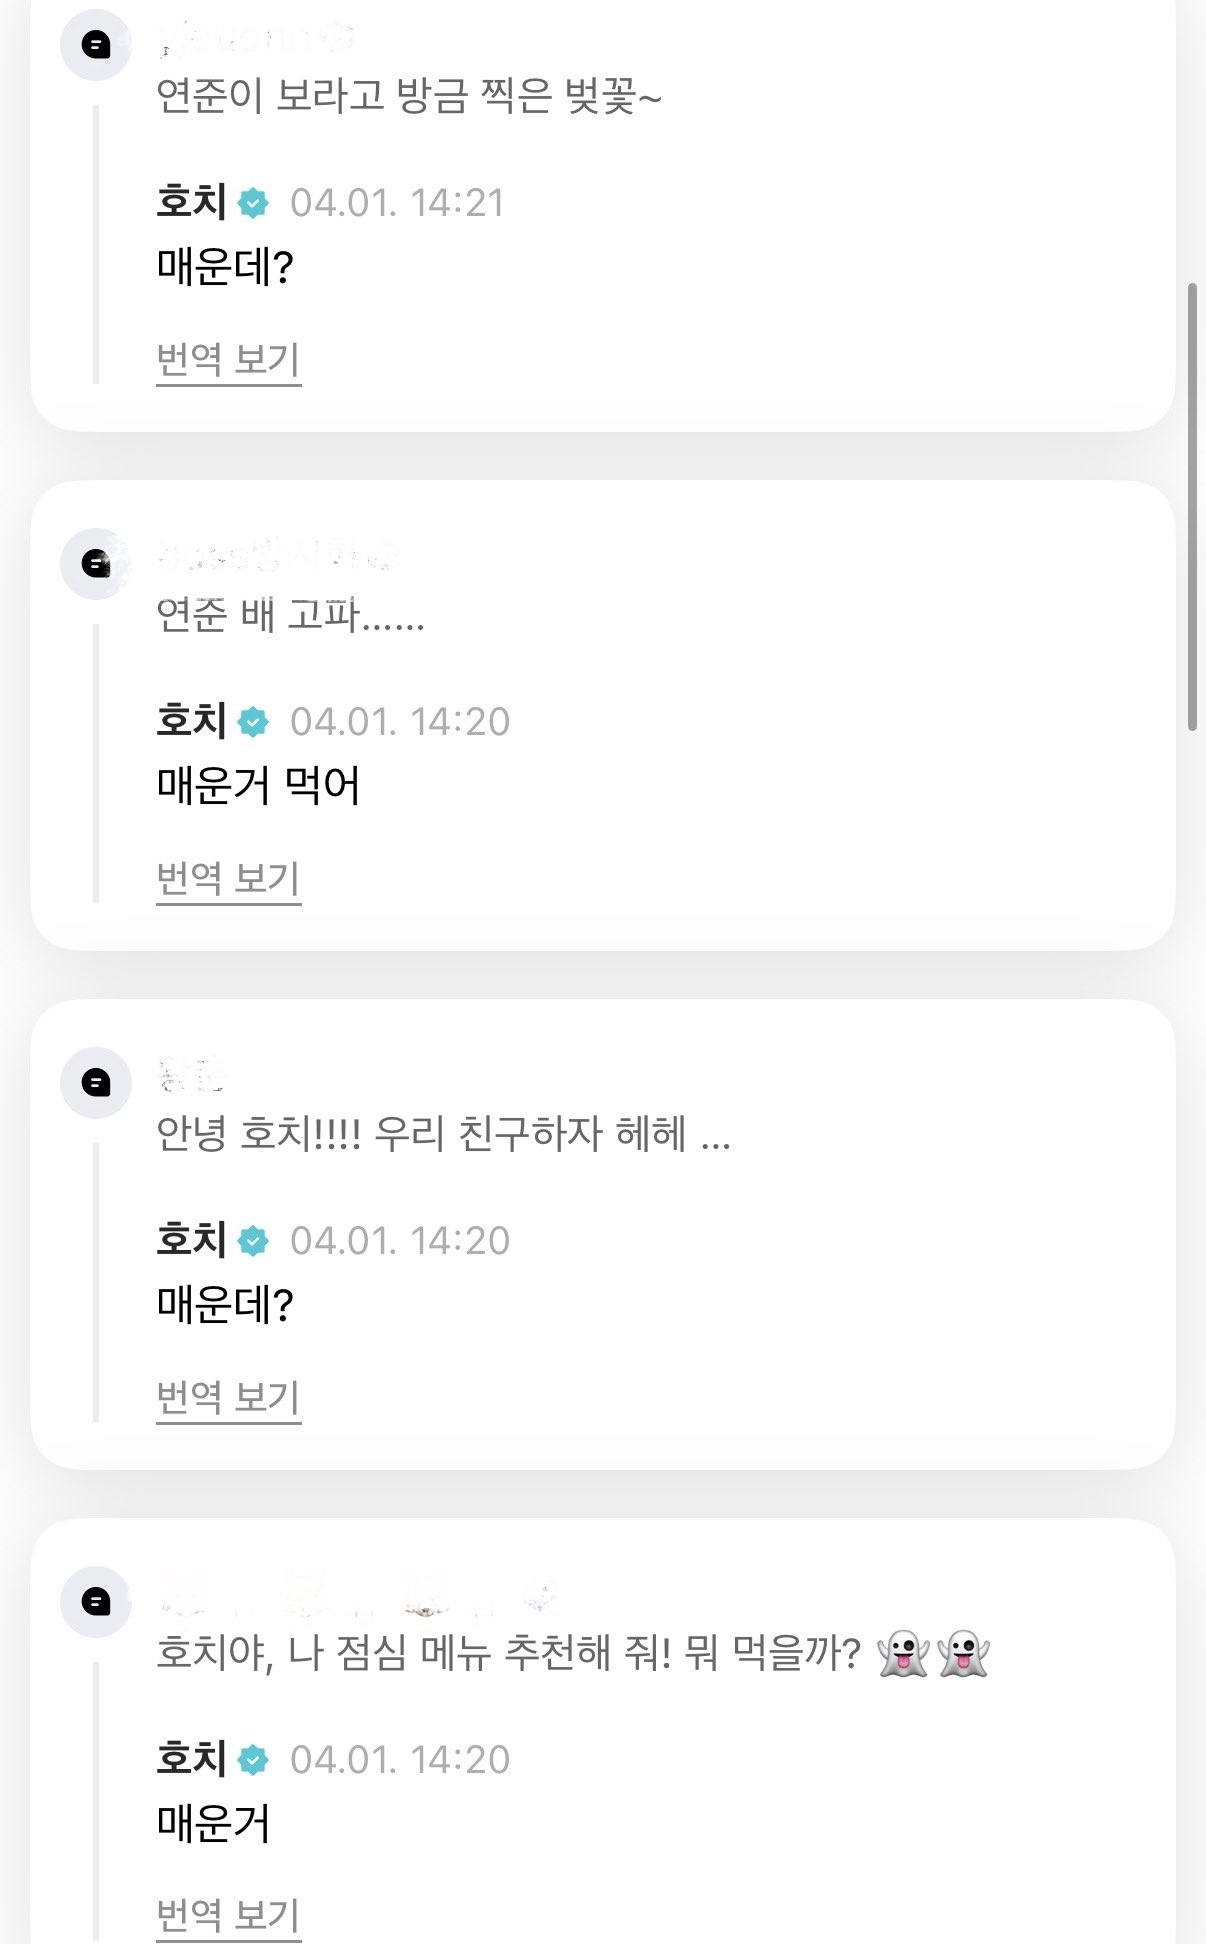Click avatar icon beside '연준 배 고파' comment
Screen dimensions: 1206x1944
(96, 564)
